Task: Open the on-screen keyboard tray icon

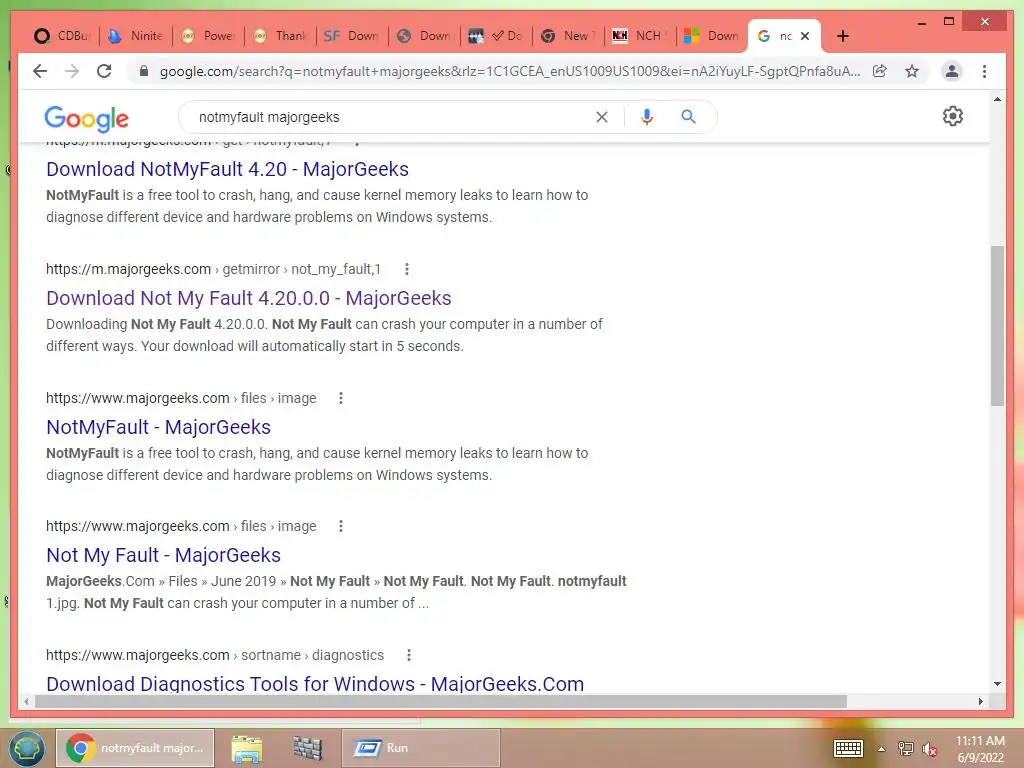Action: tap(848, 748)
